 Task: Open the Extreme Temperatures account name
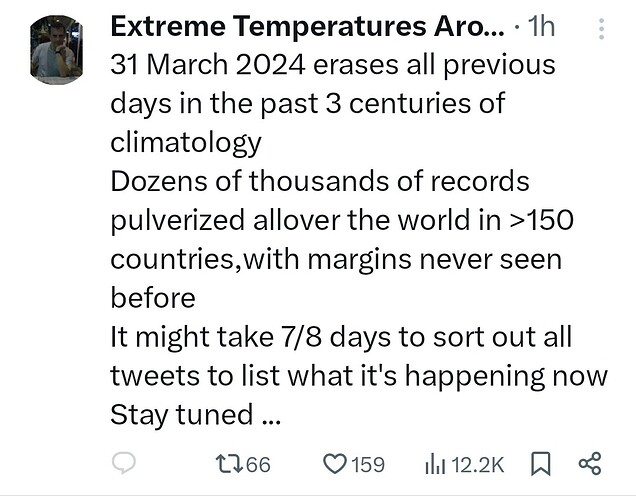[307, 27]
